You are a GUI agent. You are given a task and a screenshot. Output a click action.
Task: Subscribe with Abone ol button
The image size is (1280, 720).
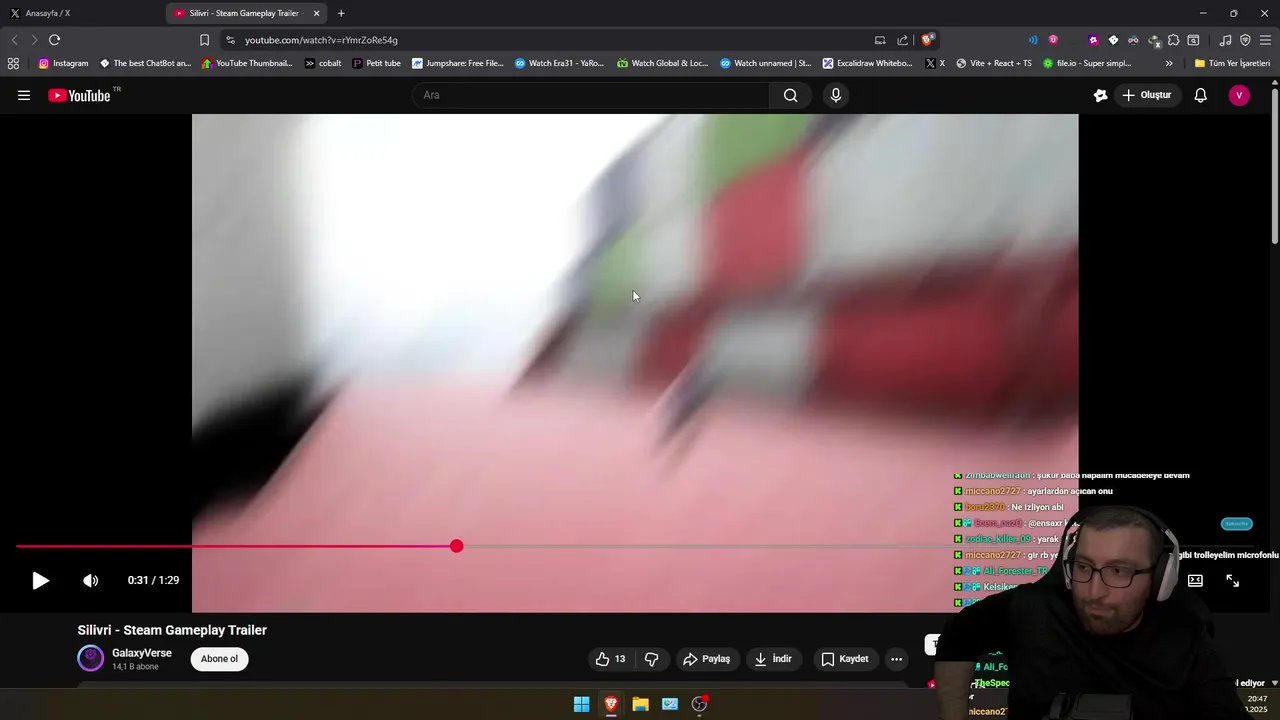[x=219, y=659]
